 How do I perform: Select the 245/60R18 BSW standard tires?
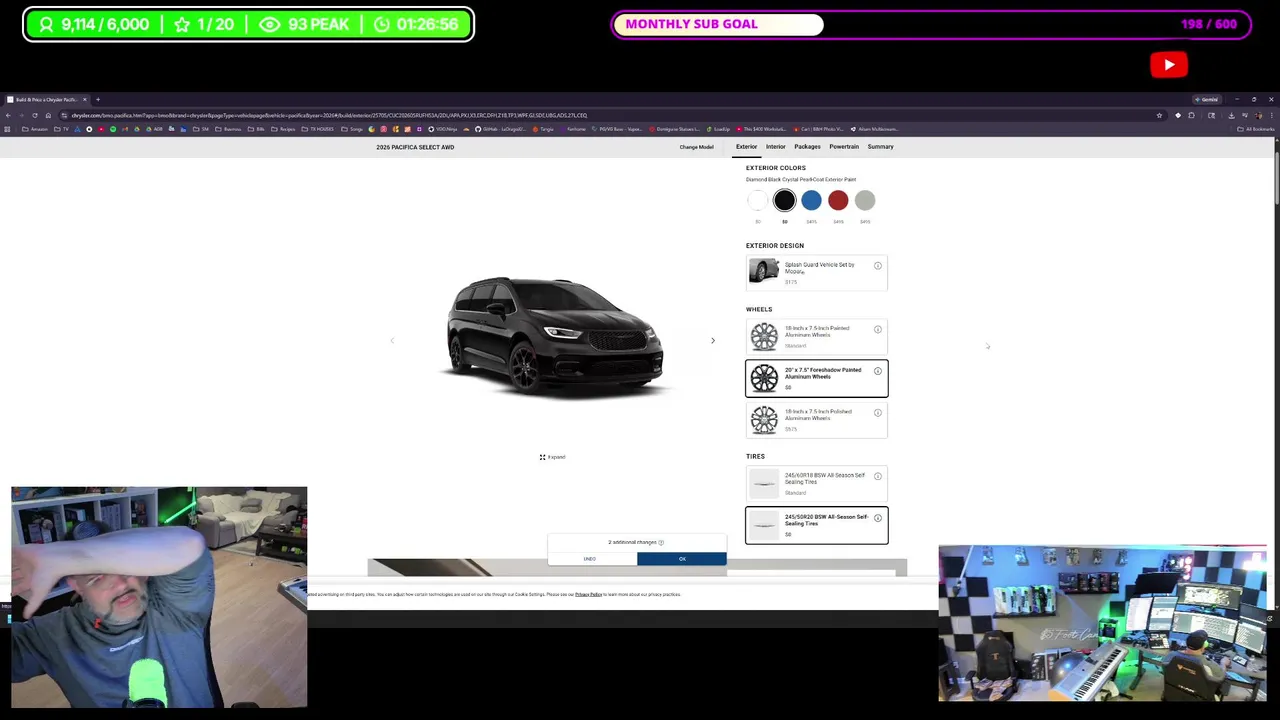[816, 484]
